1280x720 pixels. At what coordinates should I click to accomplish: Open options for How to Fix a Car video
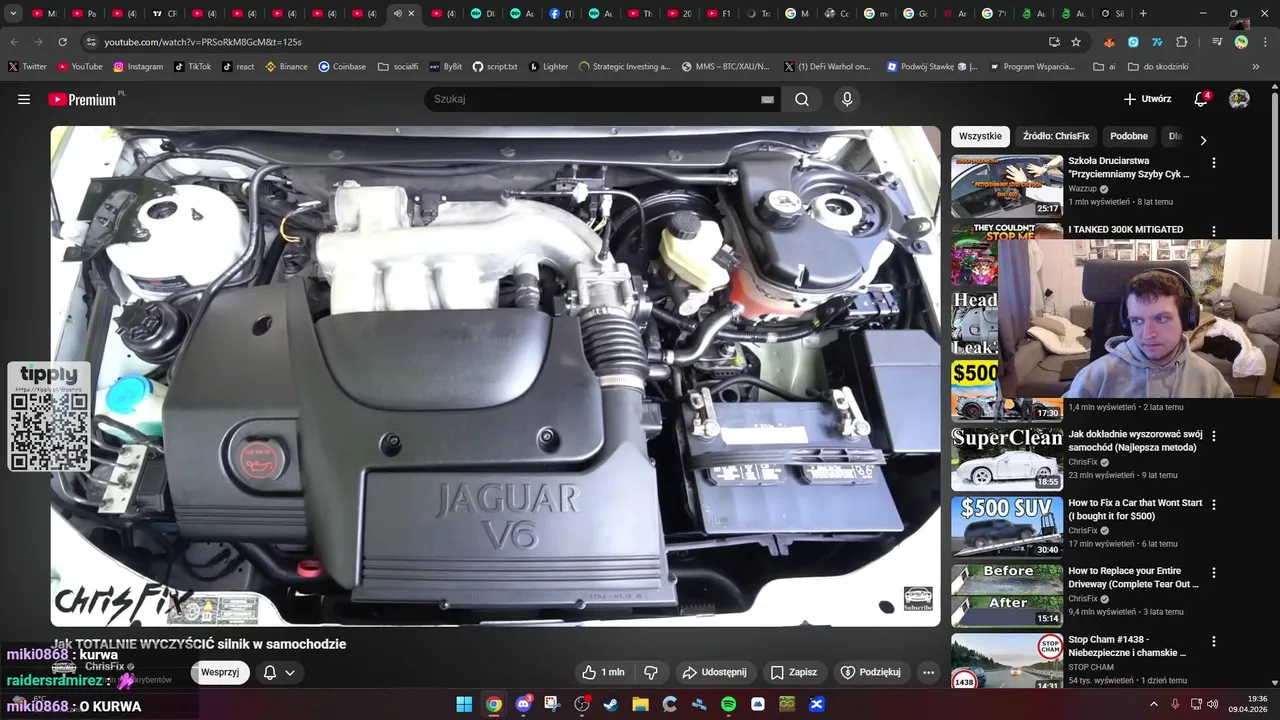(1214, 505)
